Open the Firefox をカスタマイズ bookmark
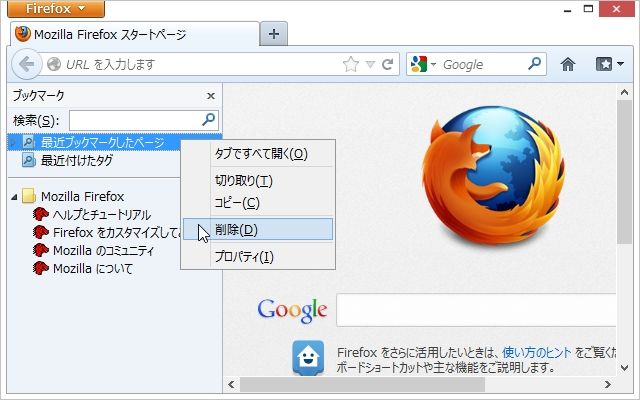 click(x=116, y=233)
